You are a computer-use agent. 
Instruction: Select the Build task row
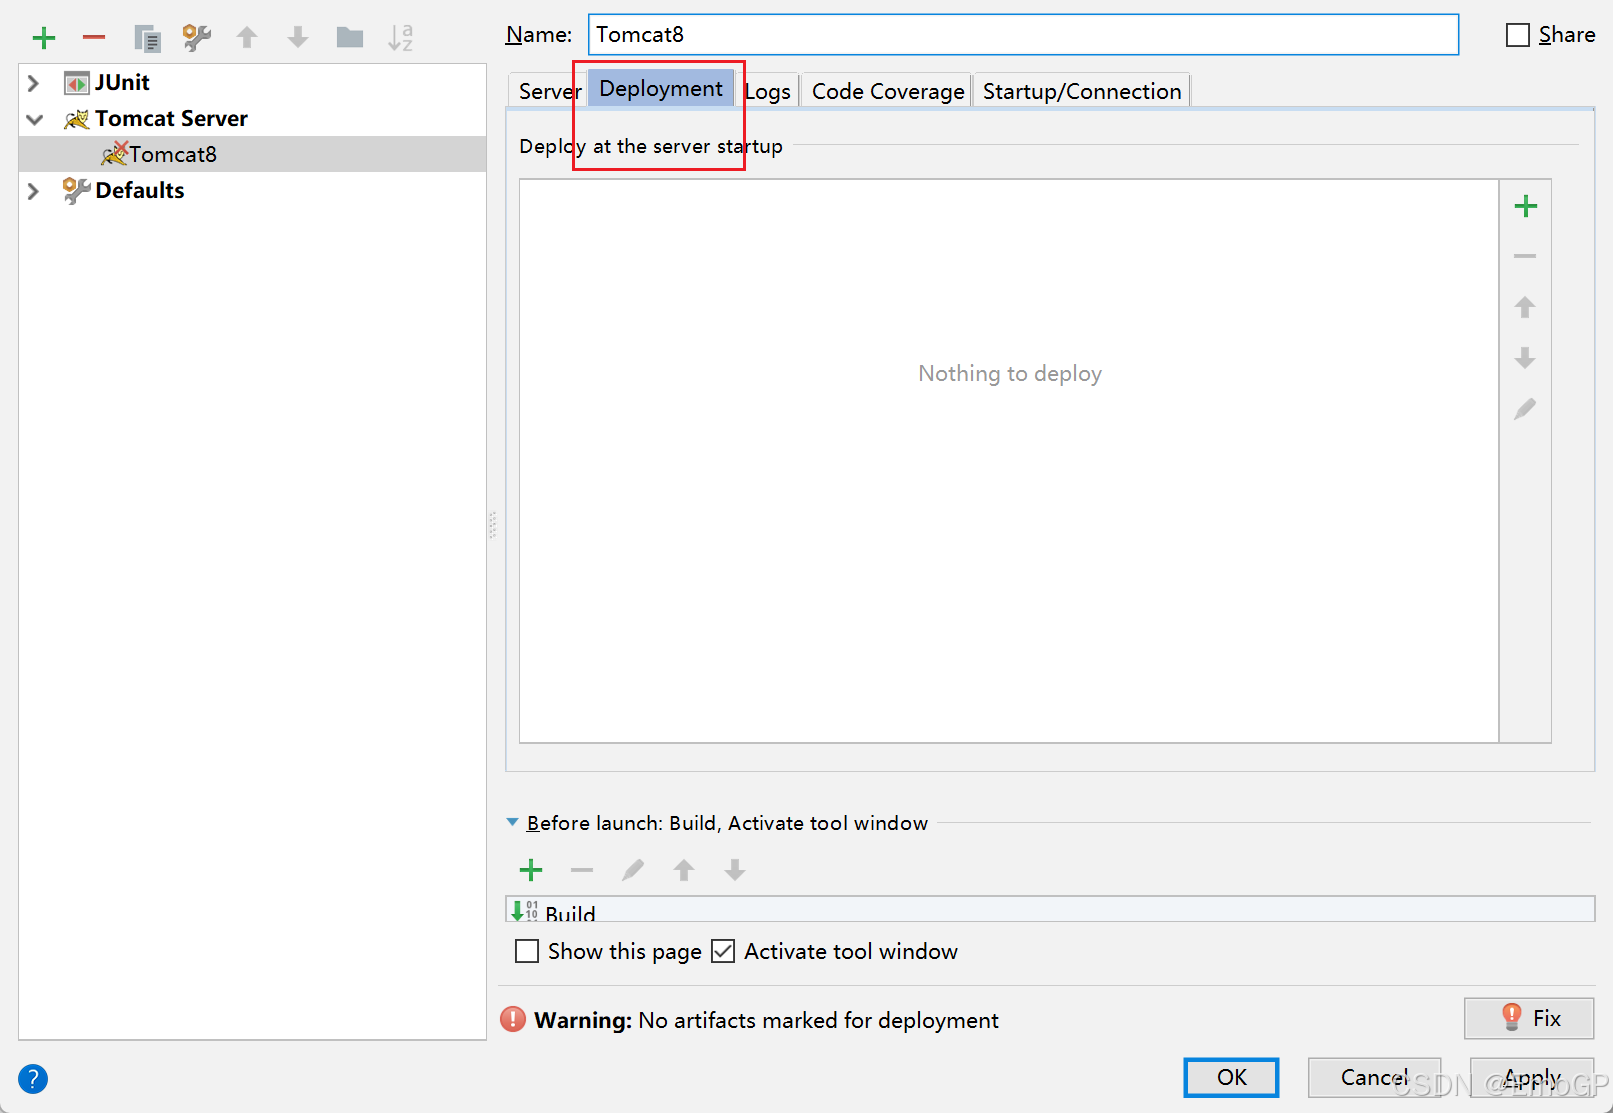coord(1050,910)
